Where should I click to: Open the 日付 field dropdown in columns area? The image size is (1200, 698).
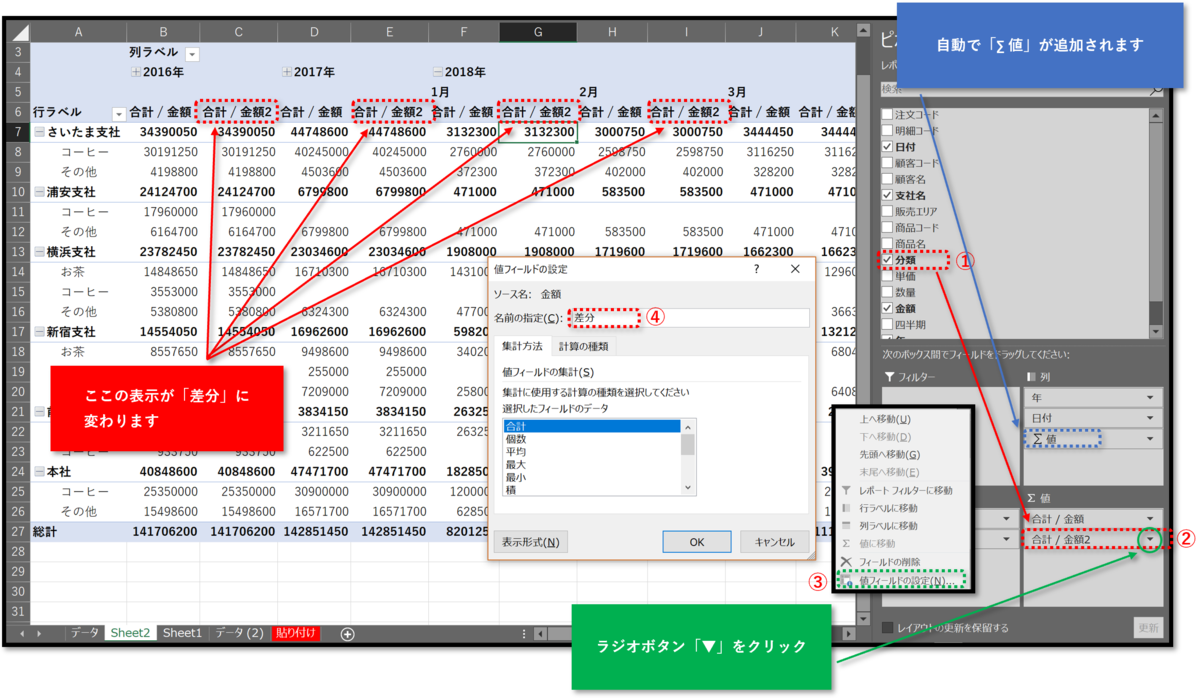click(1151, 418)
